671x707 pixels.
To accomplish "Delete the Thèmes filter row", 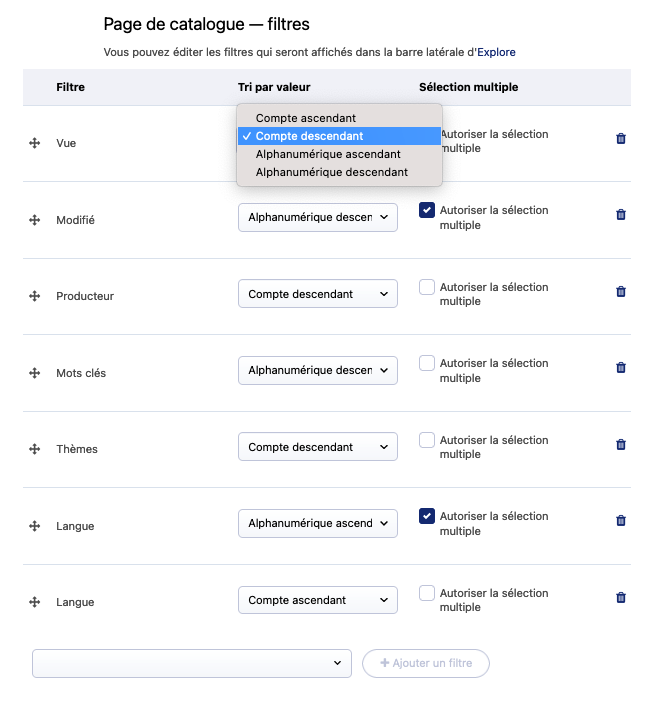I will [x=620, y=445].
